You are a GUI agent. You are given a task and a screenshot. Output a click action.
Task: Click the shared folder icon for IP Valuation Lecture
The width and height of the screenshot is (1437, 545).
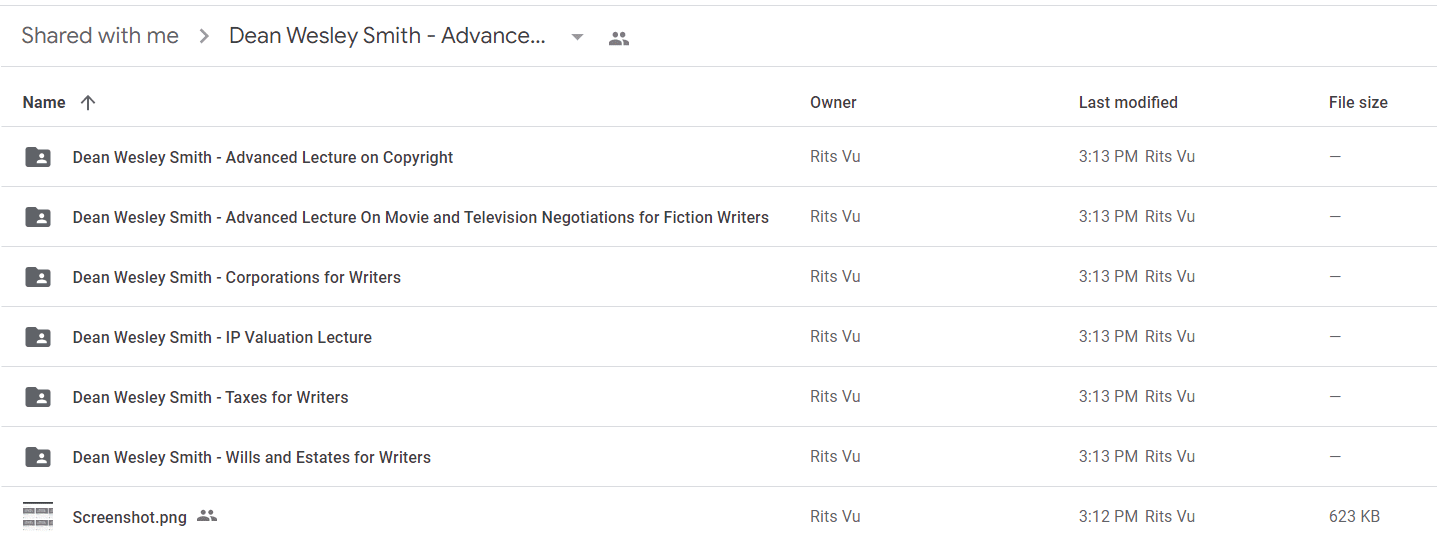pyautogui.click(x=38, y=337)
